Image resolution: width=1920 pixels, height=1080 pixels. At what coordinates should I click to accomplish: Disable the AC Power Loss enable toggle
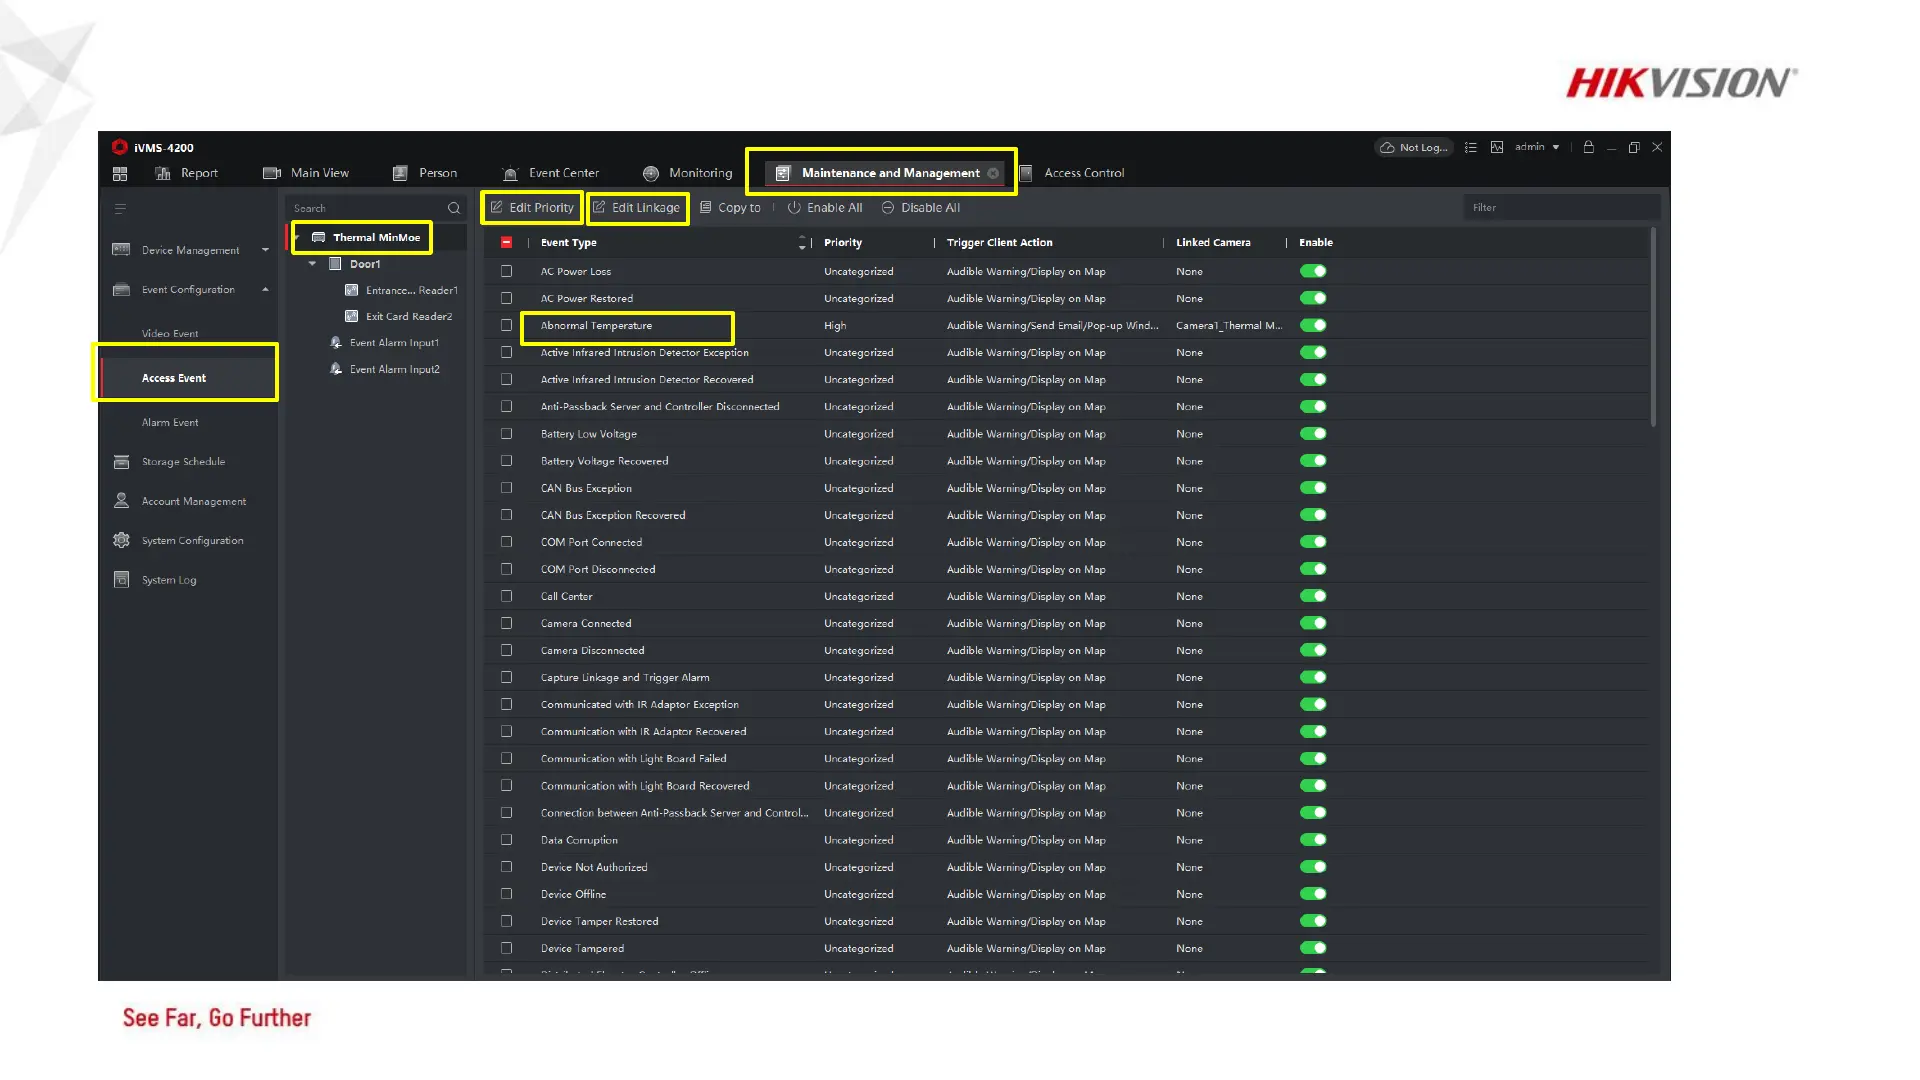tap(1313, 272)
